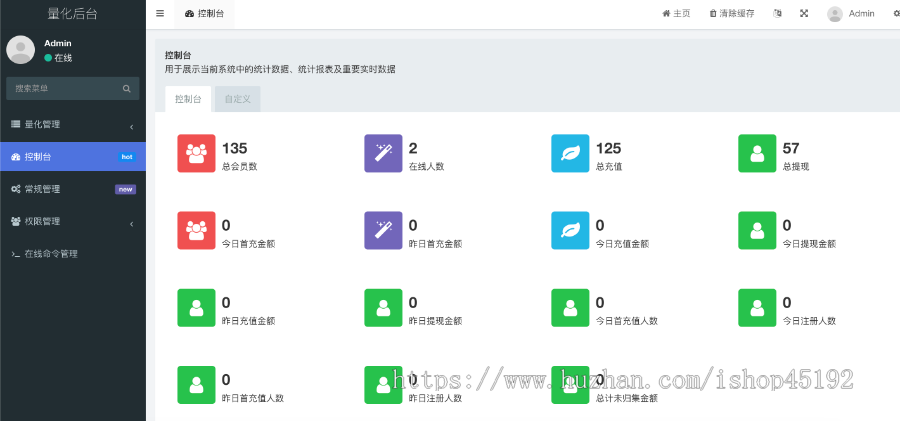This screenshot has width=900, height=421.
Task: Click the 总会员数 label
Action: [x=239, y=167]
